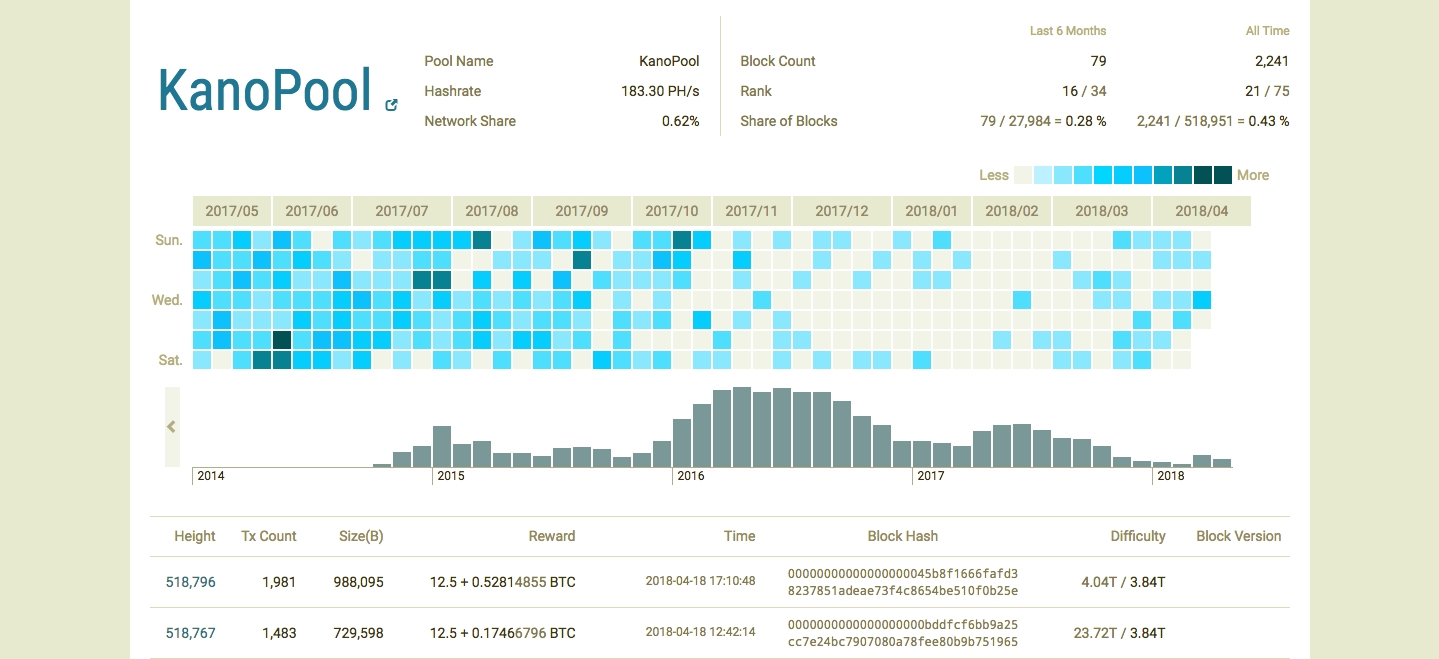Click the timestamp 2018-04-18 12:42:14
1439x659 pixels.
(700, 632)
